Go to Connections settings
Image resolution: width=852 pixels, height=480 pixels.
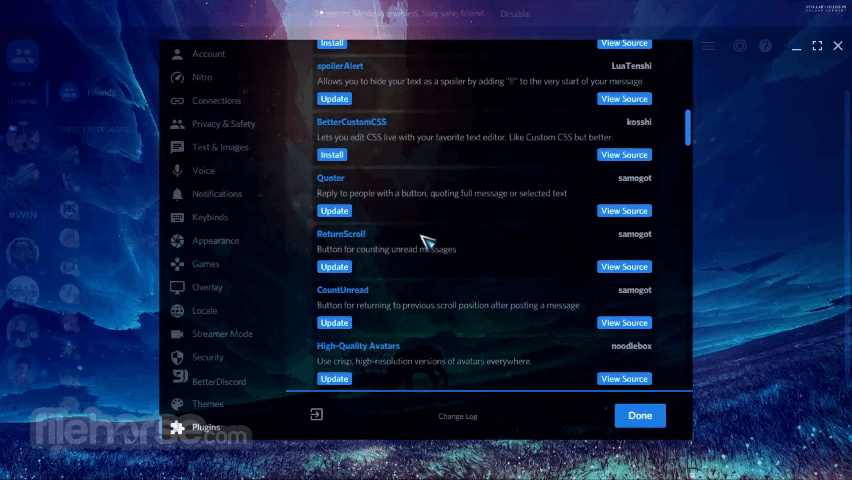click(x=216, y=101)
